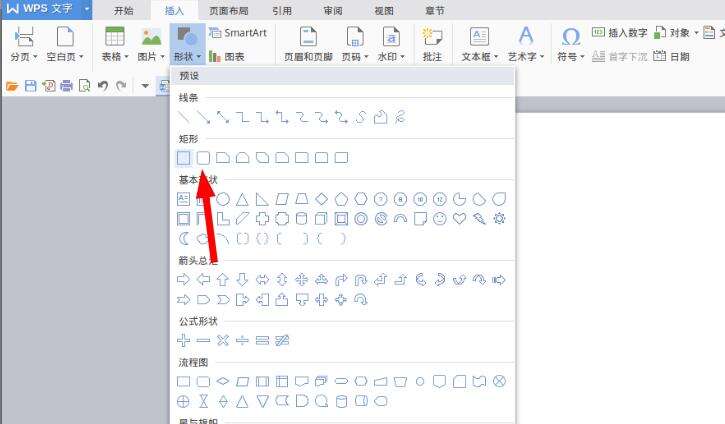Insert a 日期 date

[671, 56]
